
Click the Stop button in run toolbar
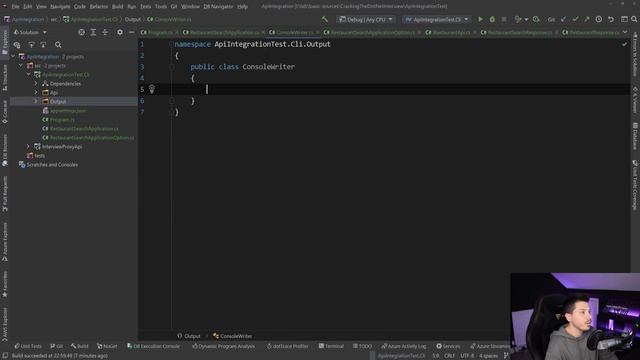pos(504,19)
